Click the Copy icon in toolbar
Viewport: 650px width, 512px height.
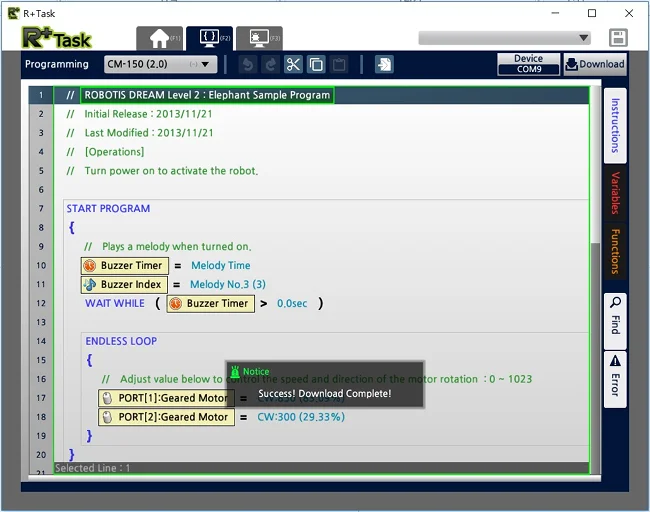(316, 65)
